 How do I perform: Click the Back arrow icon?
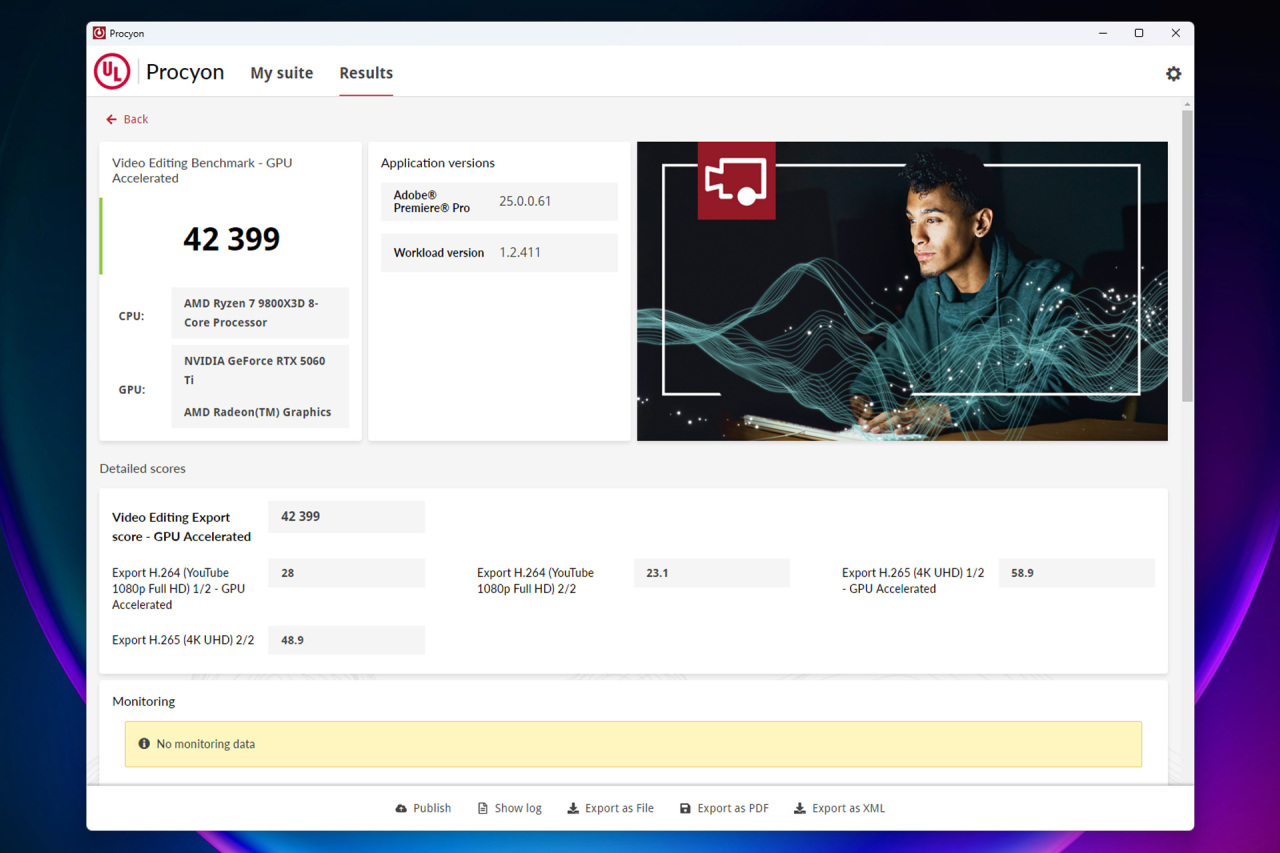click(x=111, y=119)
